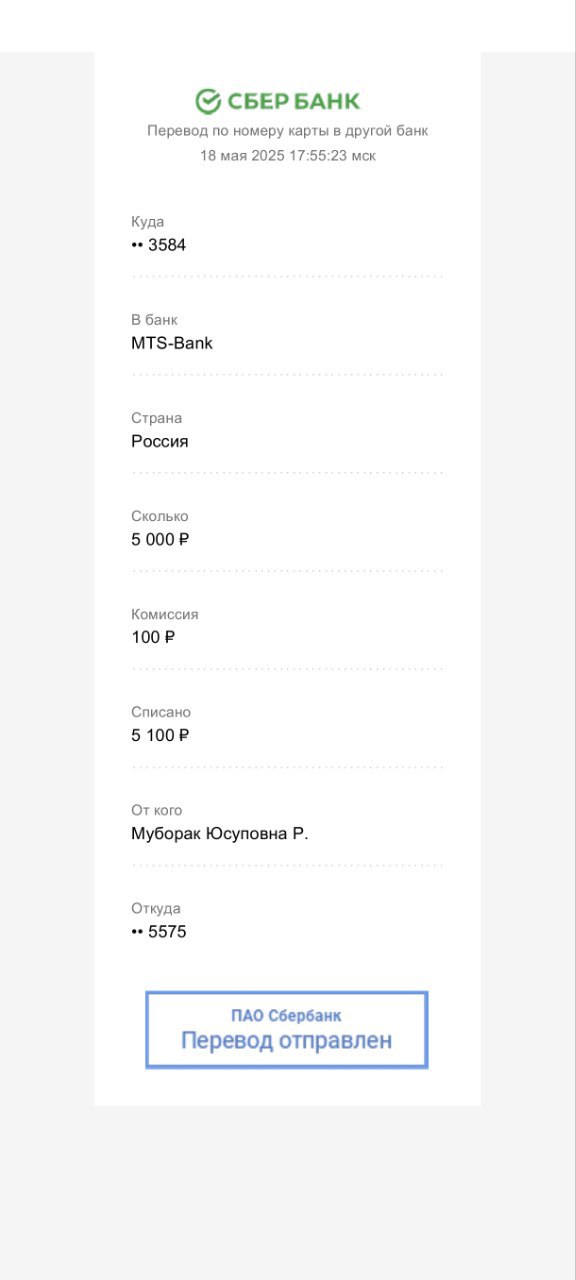The height and width of the screenshot is (1280, 576).
Task: Click the date 18 мая 2025 timestamp
Action: tap(288, 156)
